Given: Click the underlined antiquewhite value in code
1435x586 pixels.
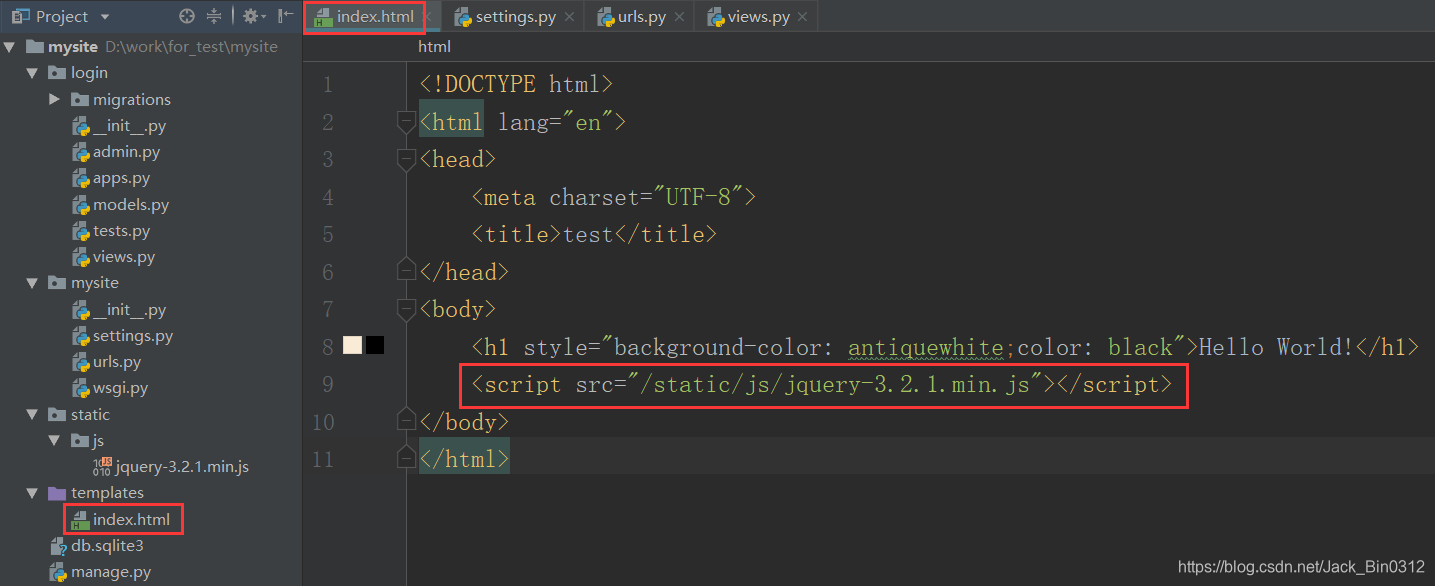Looking at the screenshot, I should [x=926, y=347].
